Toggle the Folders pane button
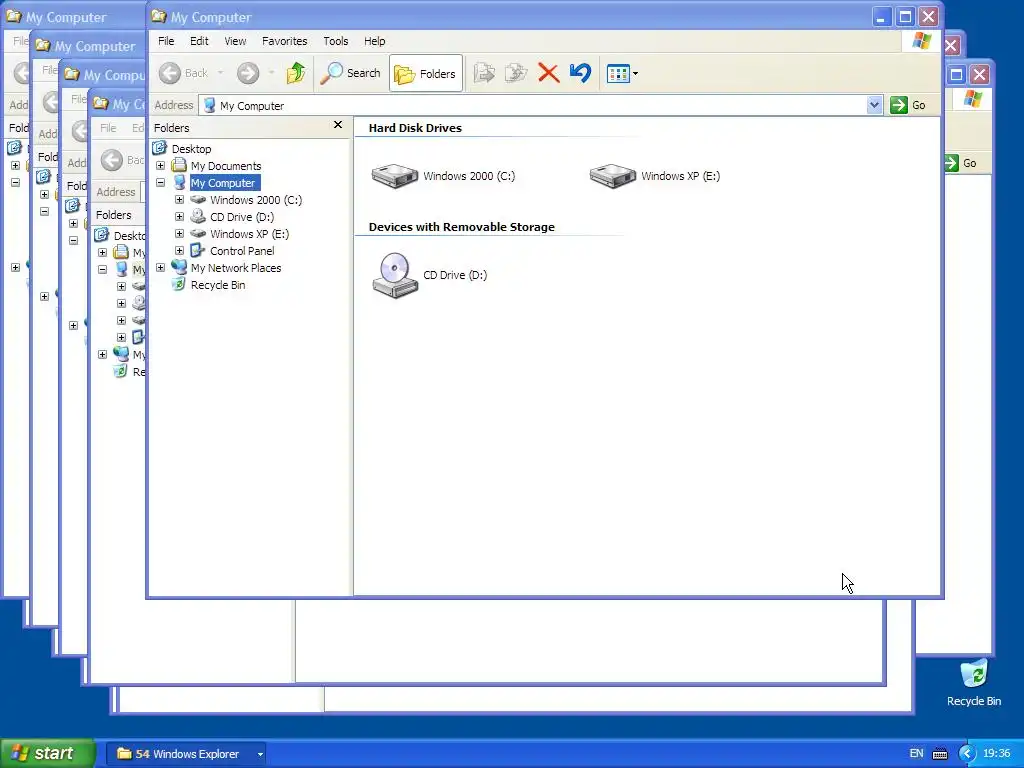Viewport: 1024px width, 768px height. coord(426,73)
